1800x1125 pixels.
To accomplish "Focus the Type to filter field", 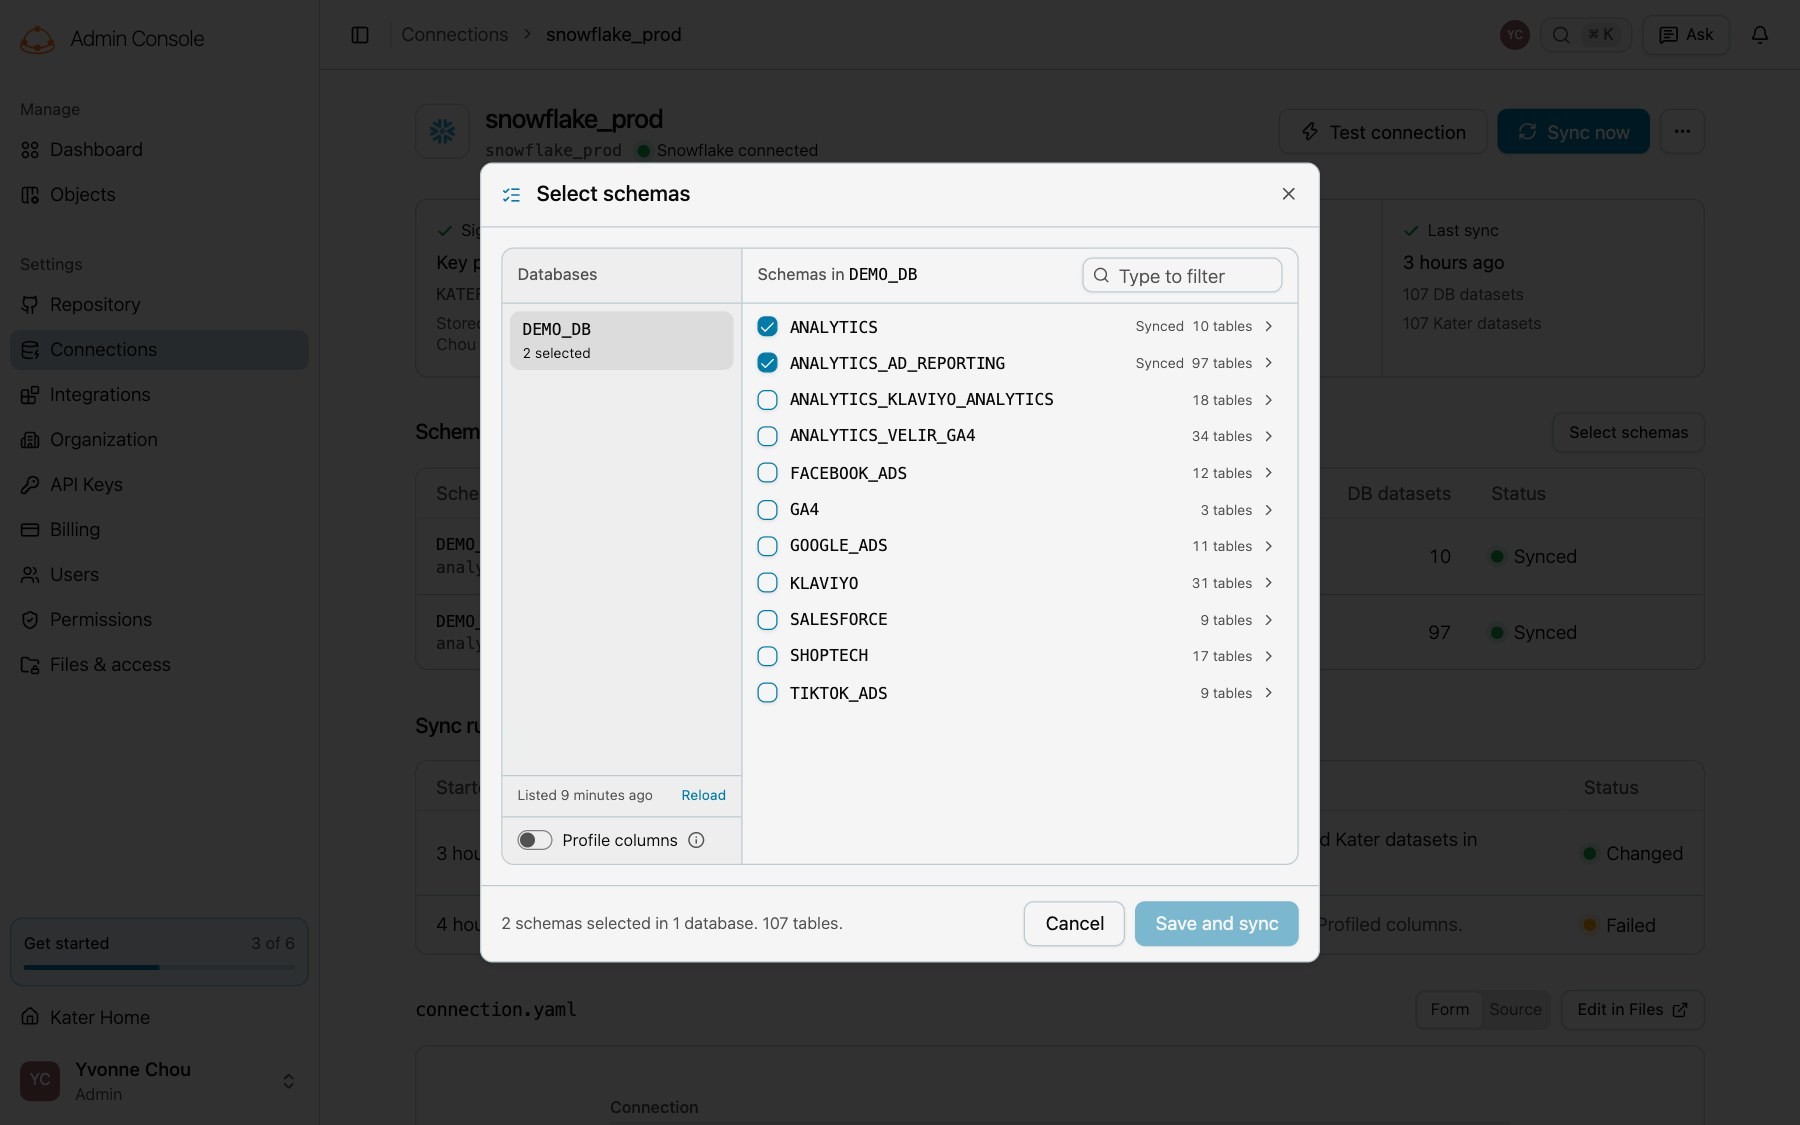I will [1182, 276].
